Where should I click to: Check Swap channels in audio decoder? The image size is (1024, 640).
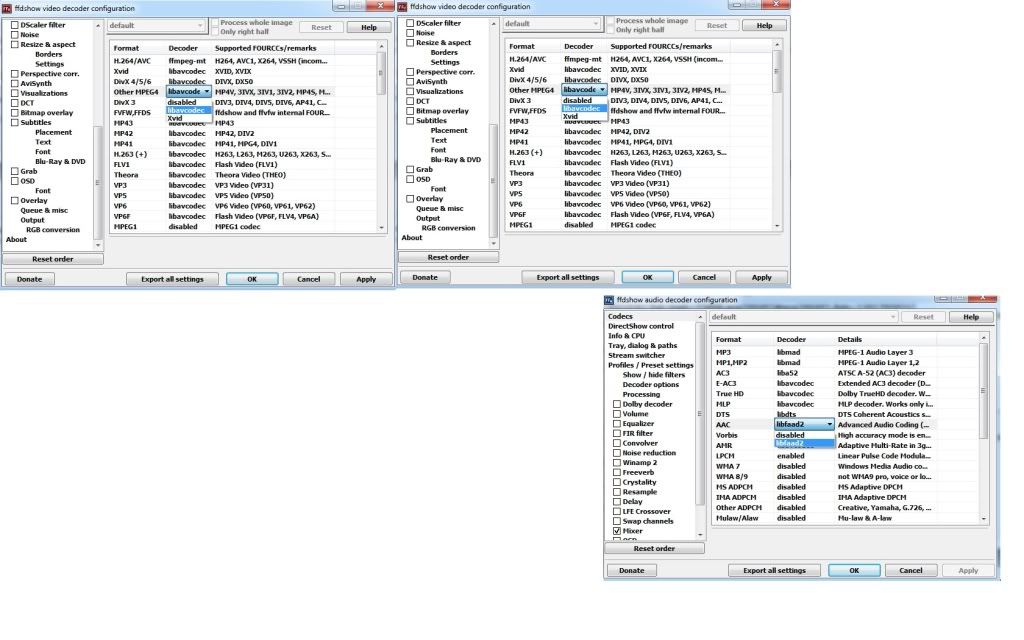616,521
